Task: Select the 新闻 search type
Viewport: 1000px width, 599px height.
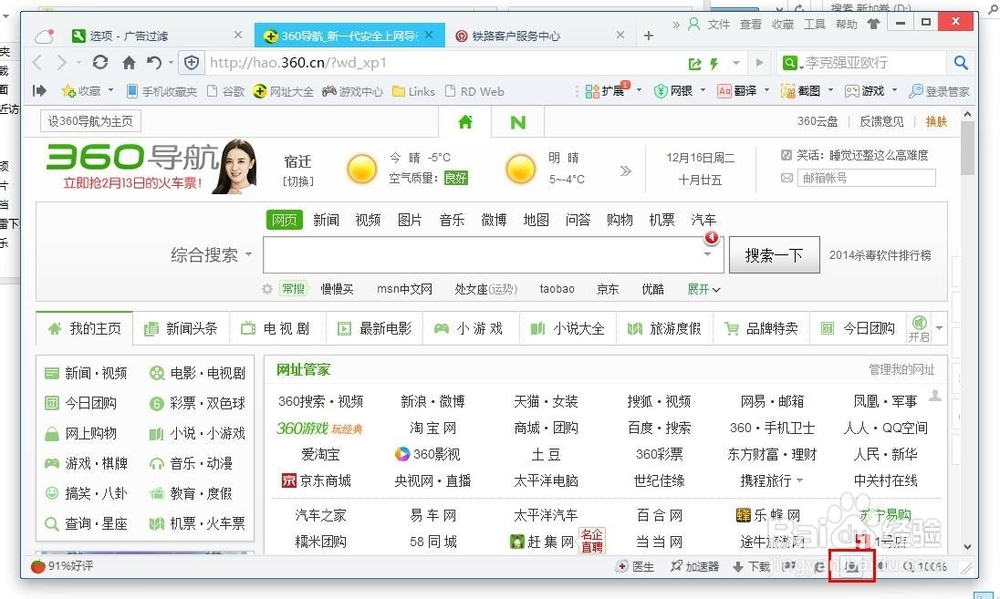Action: [x=326, y=219]
